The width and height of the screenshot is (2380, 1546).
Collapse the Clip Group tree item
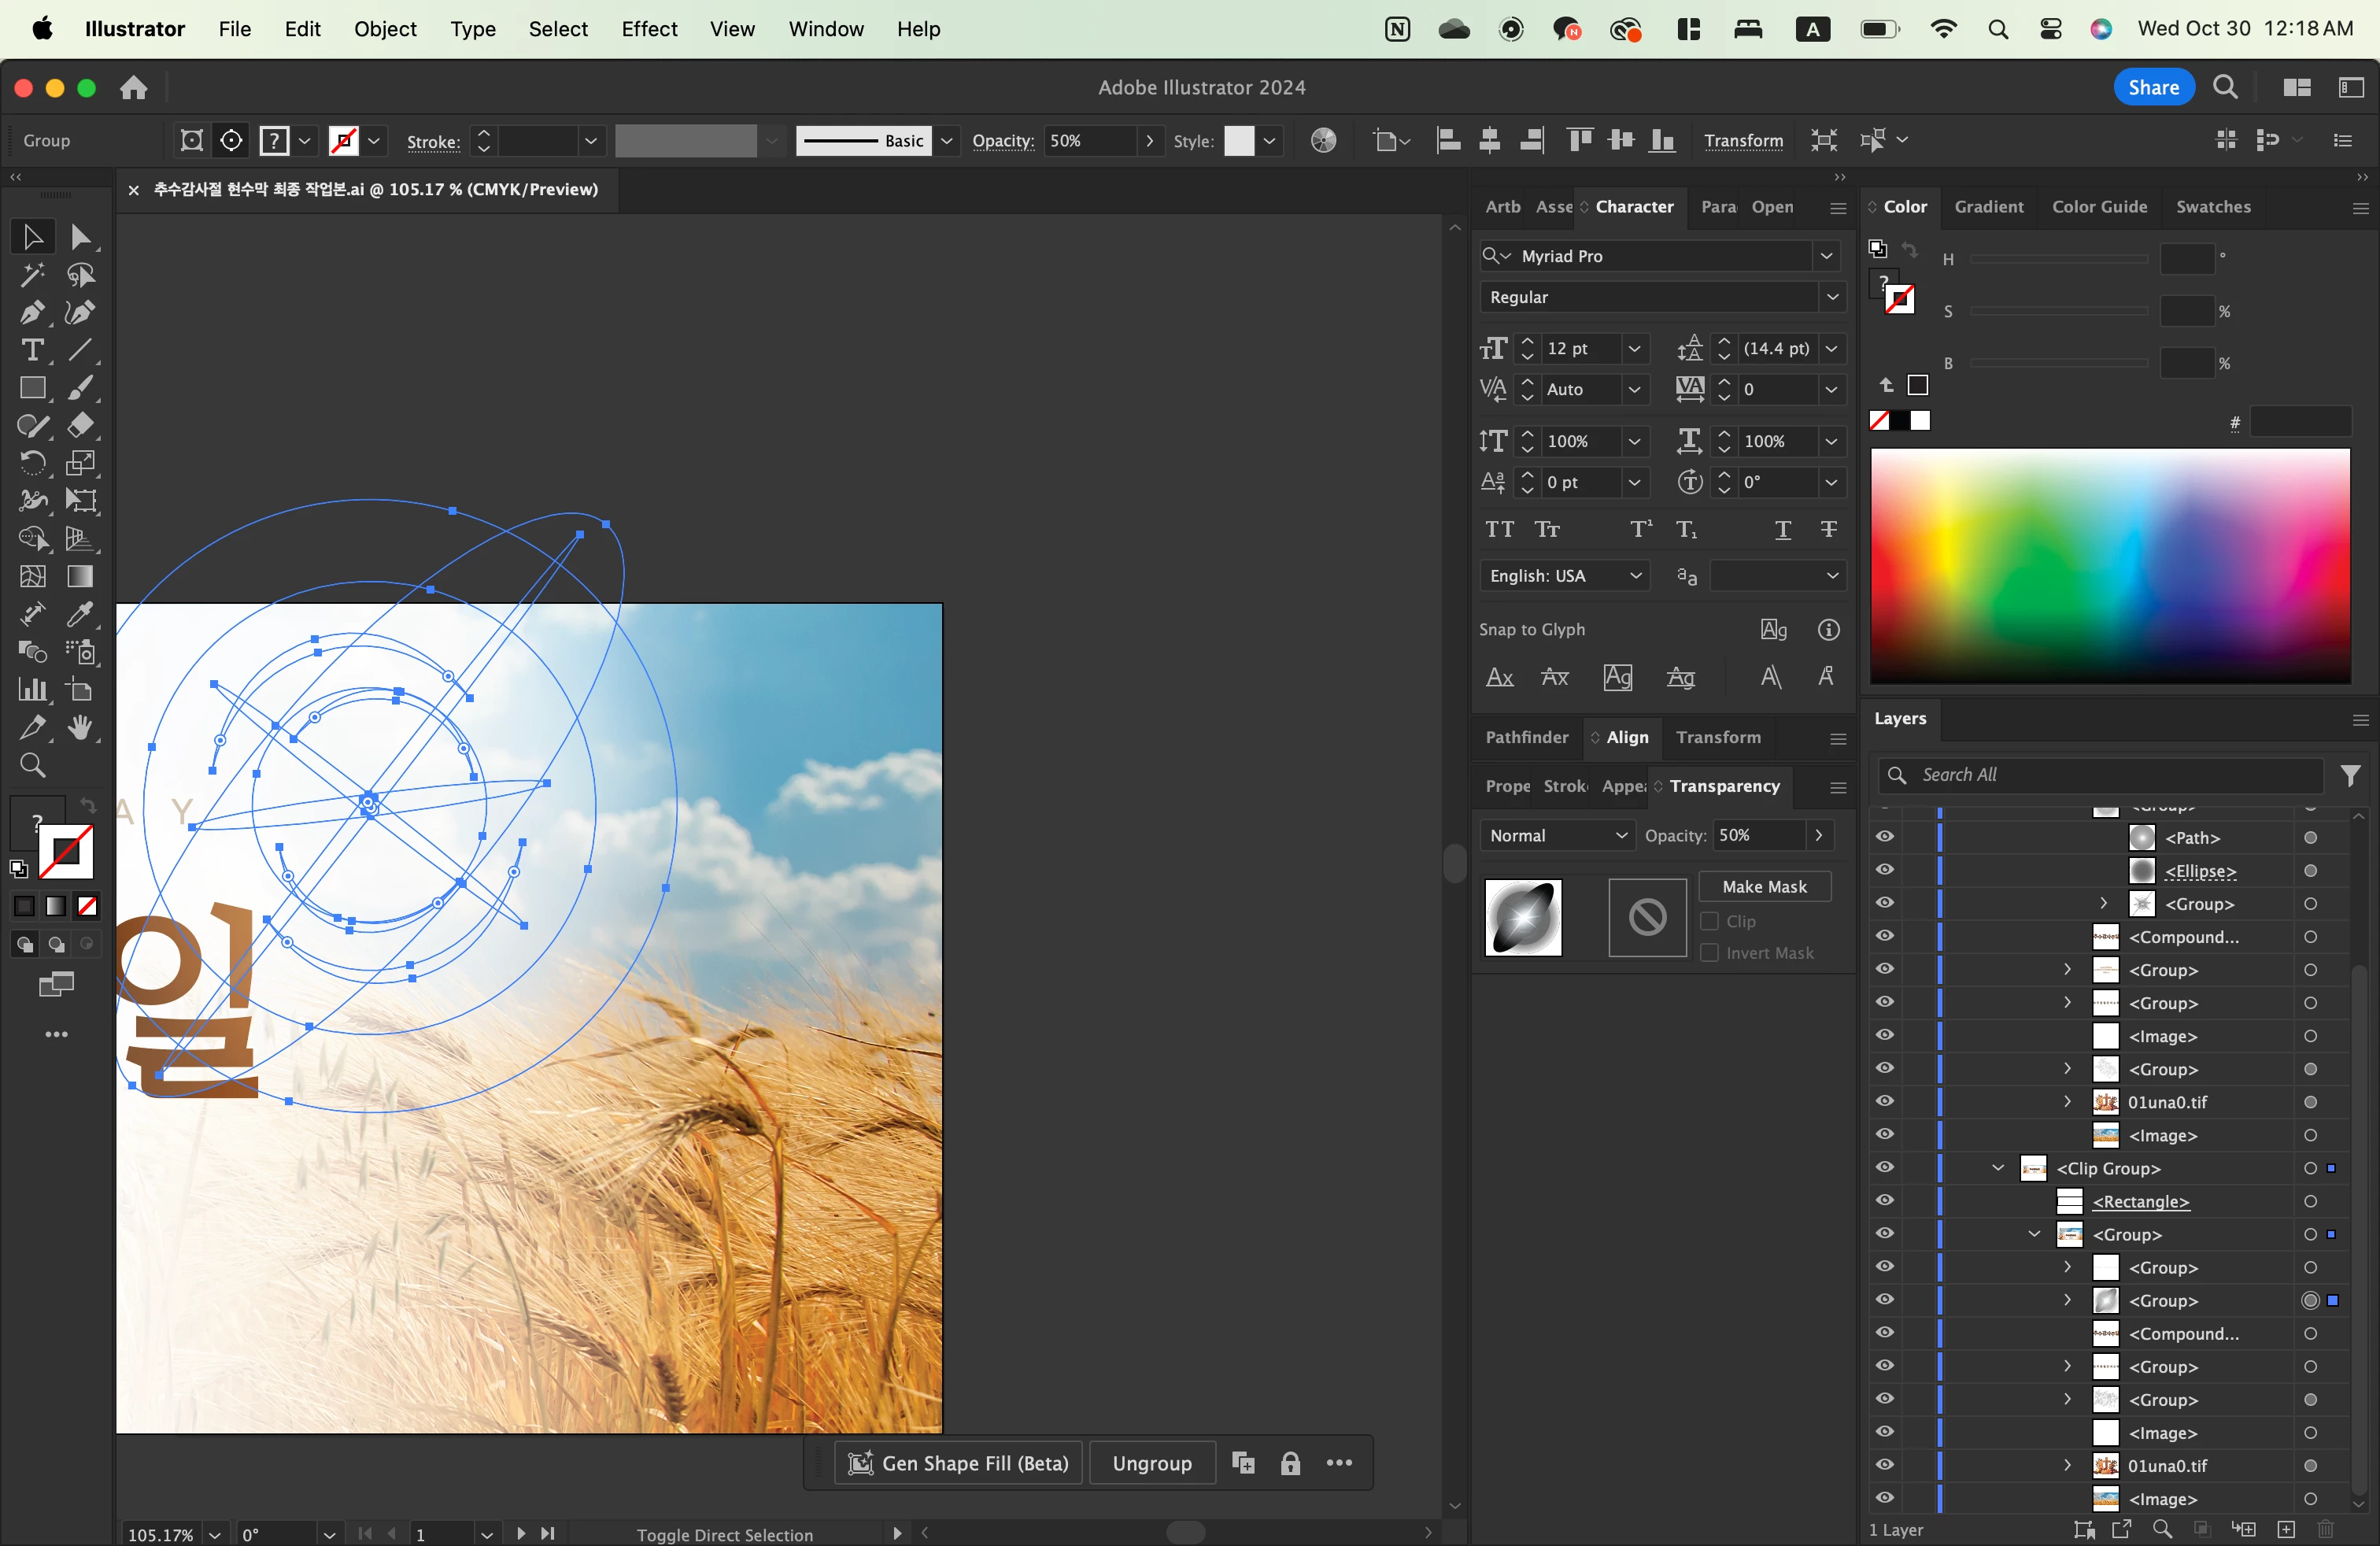coord(1998,1168)
